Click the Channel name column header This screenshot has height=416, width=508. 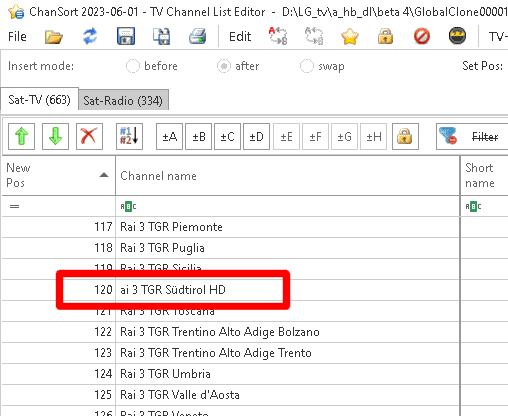point(287,175)
